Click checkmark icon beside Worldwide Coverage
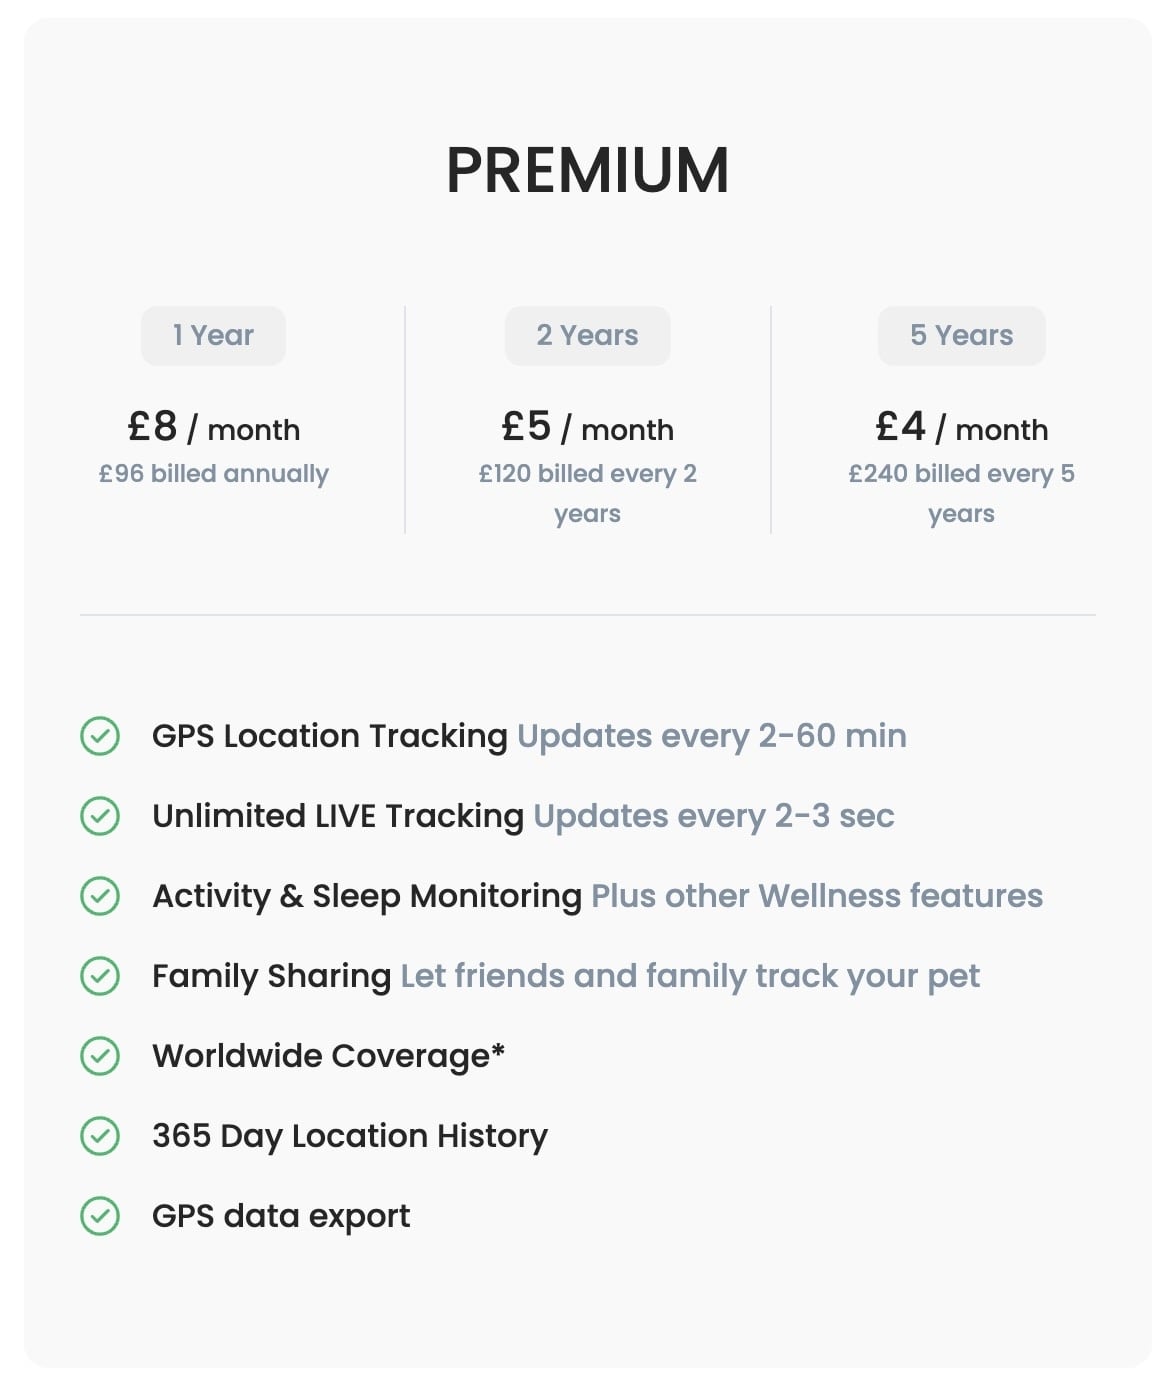Viewport: 1174px width, 1386px height. tap(100, 1056)
